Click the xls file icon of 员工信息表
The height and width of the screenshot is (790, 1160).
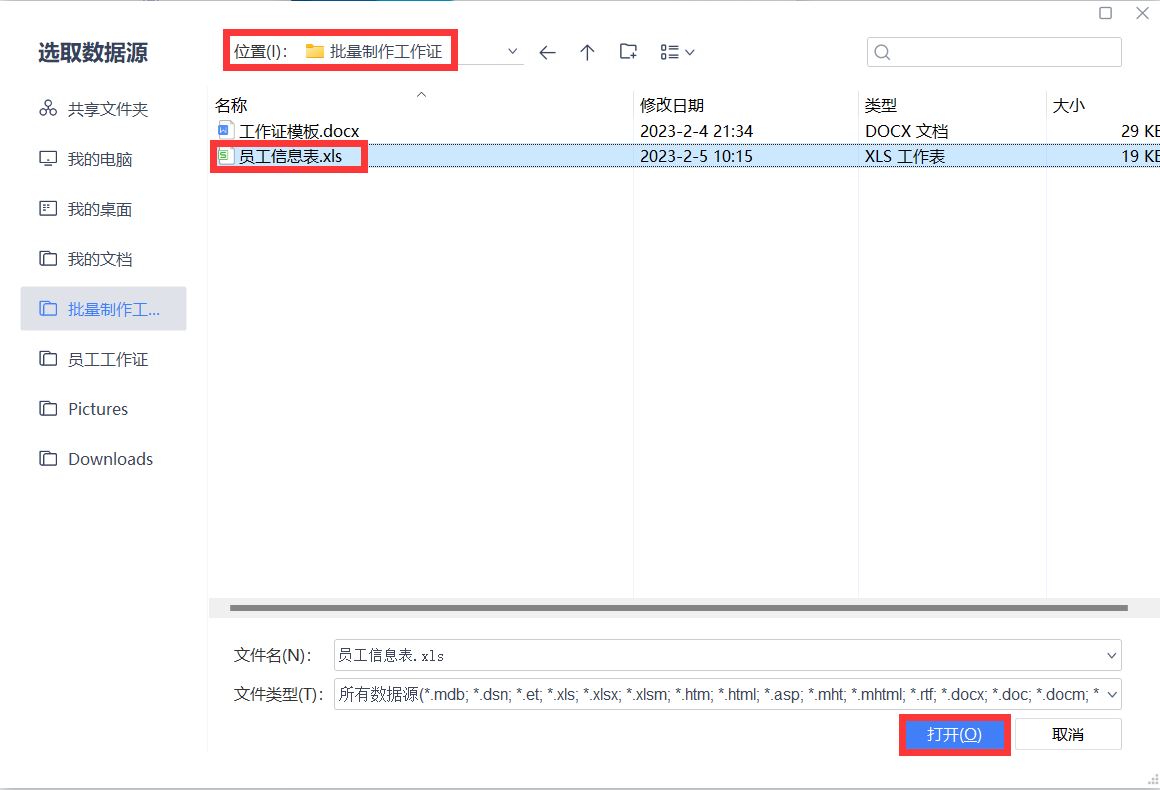226,156
